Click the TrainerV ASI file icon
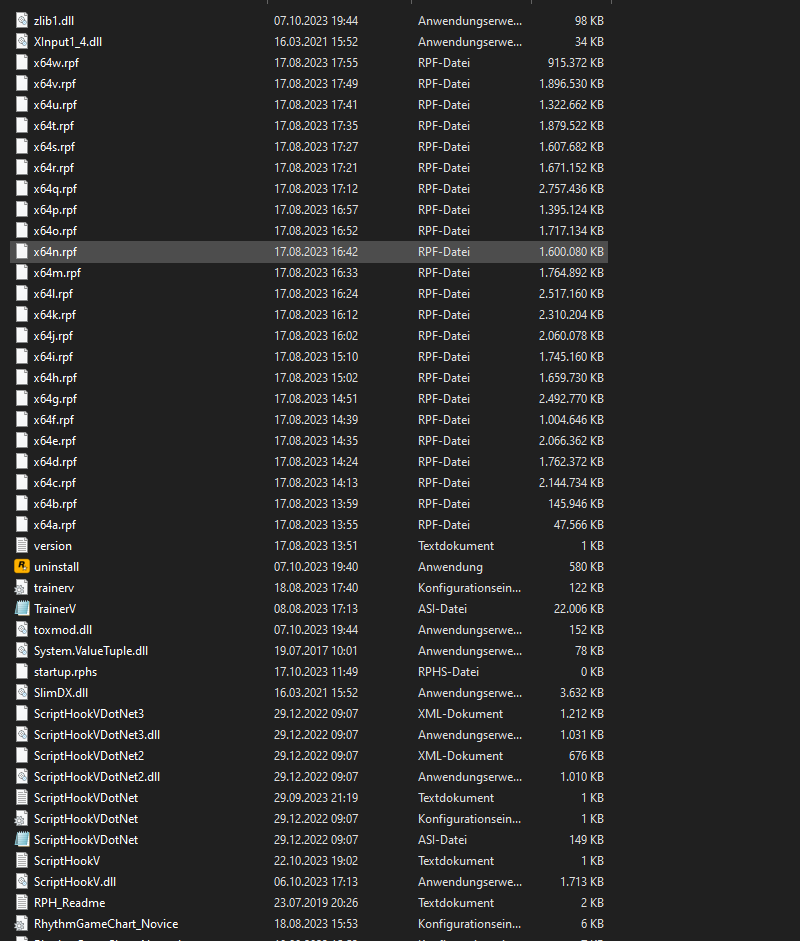This screenshot has height=941, width=800. point(22,609)
